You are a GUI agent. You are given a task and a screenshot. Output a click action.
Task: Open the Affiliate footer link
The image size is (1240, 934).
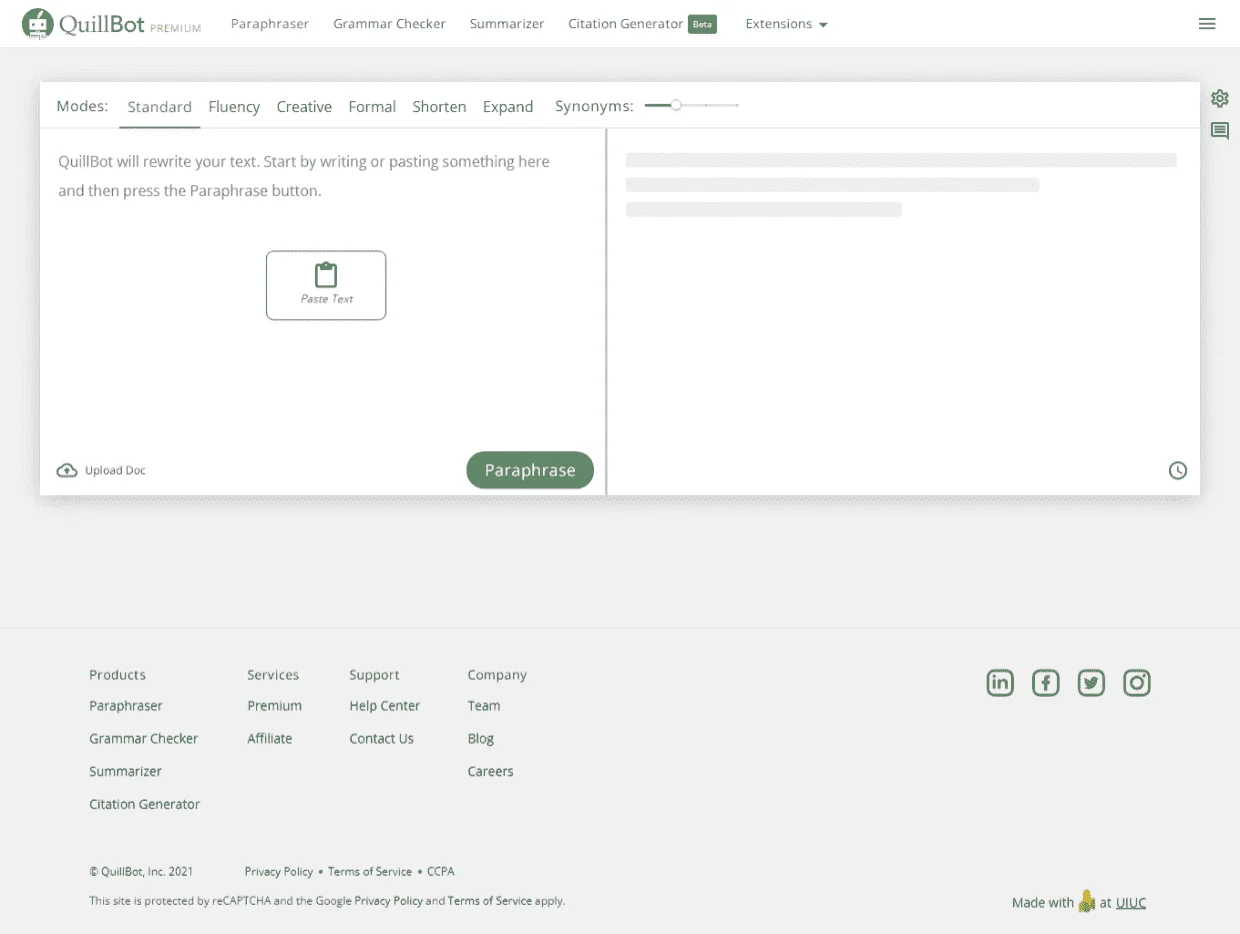[x=270, y=739]
